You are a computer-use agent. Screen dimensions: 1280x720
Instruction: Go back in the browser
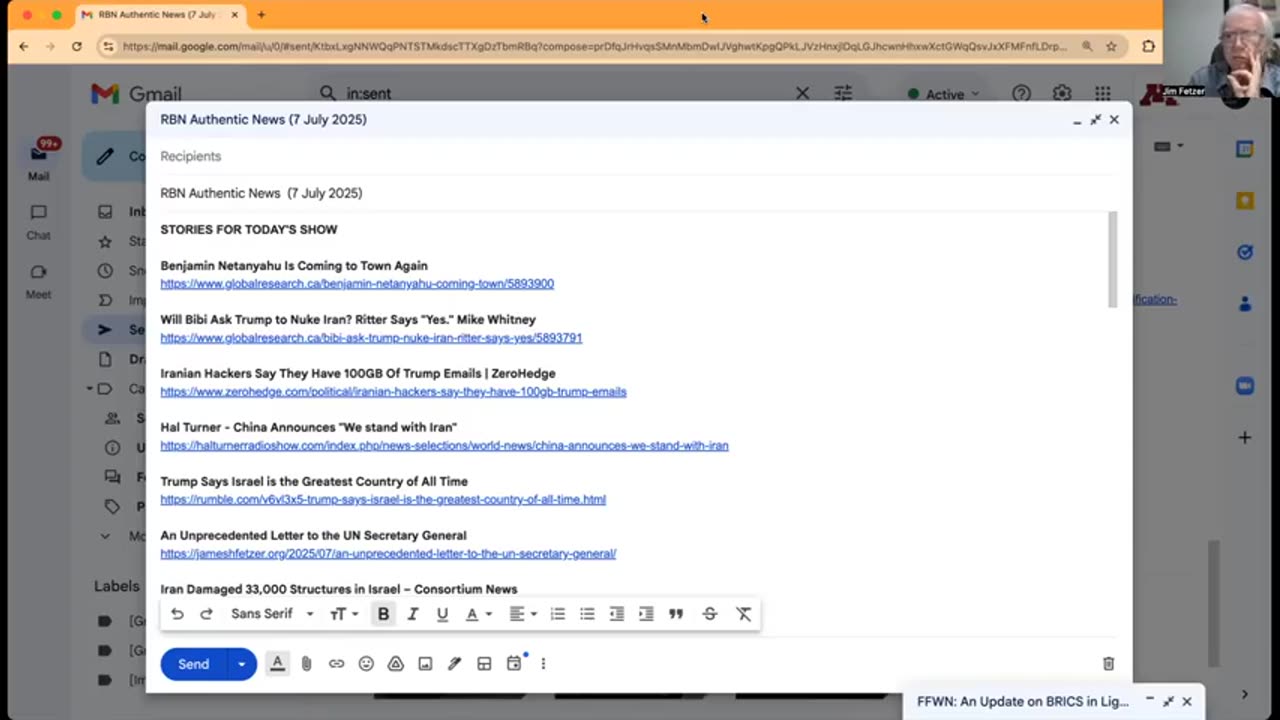24,46
